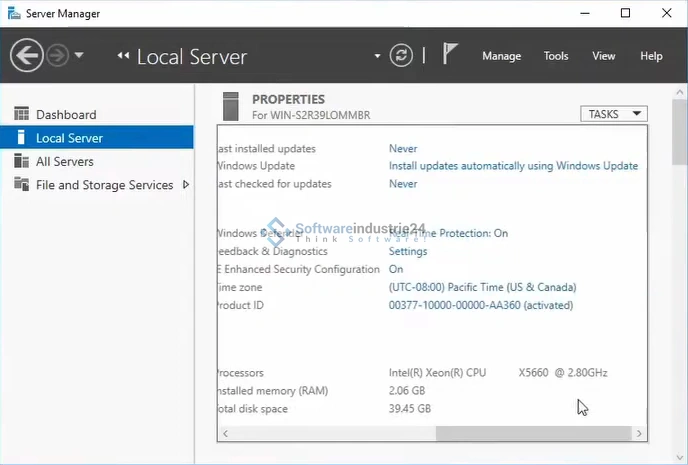The height and width of the screenshot is (465, 688).
Task: Click the Dashboard icon in sidebar
Action: coord(20,114)
